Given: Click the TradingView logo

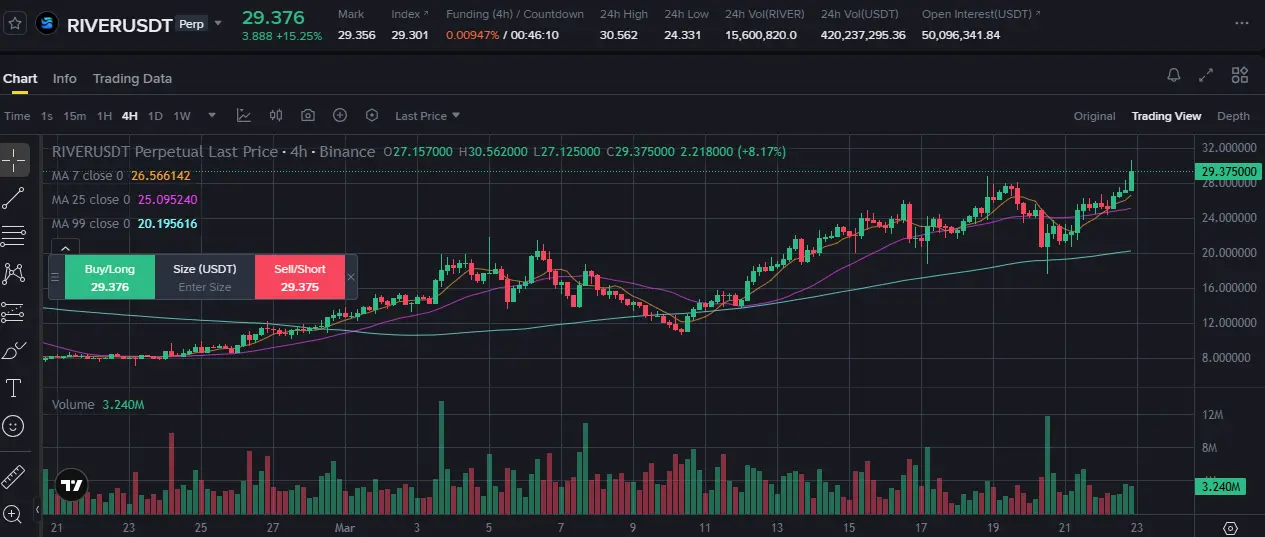Looking at the screenshot, I should (x=71, y=485).
